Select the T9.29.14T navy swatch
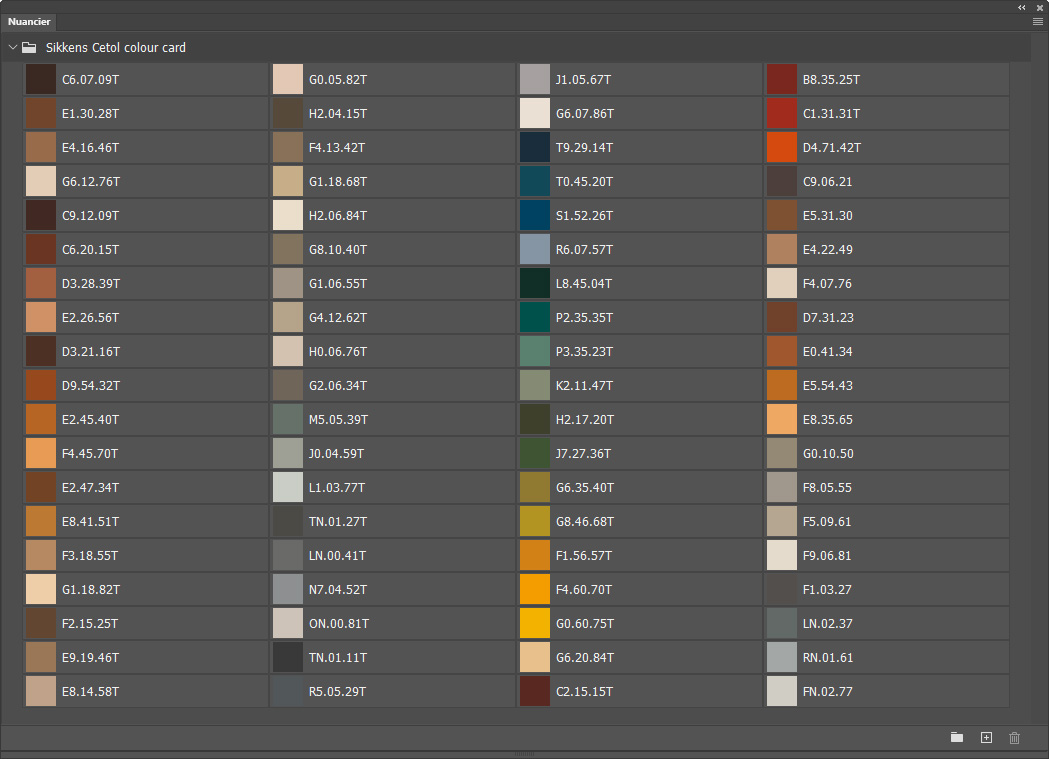Screen dimensions: 1049x759 click(x=535, y=147)
